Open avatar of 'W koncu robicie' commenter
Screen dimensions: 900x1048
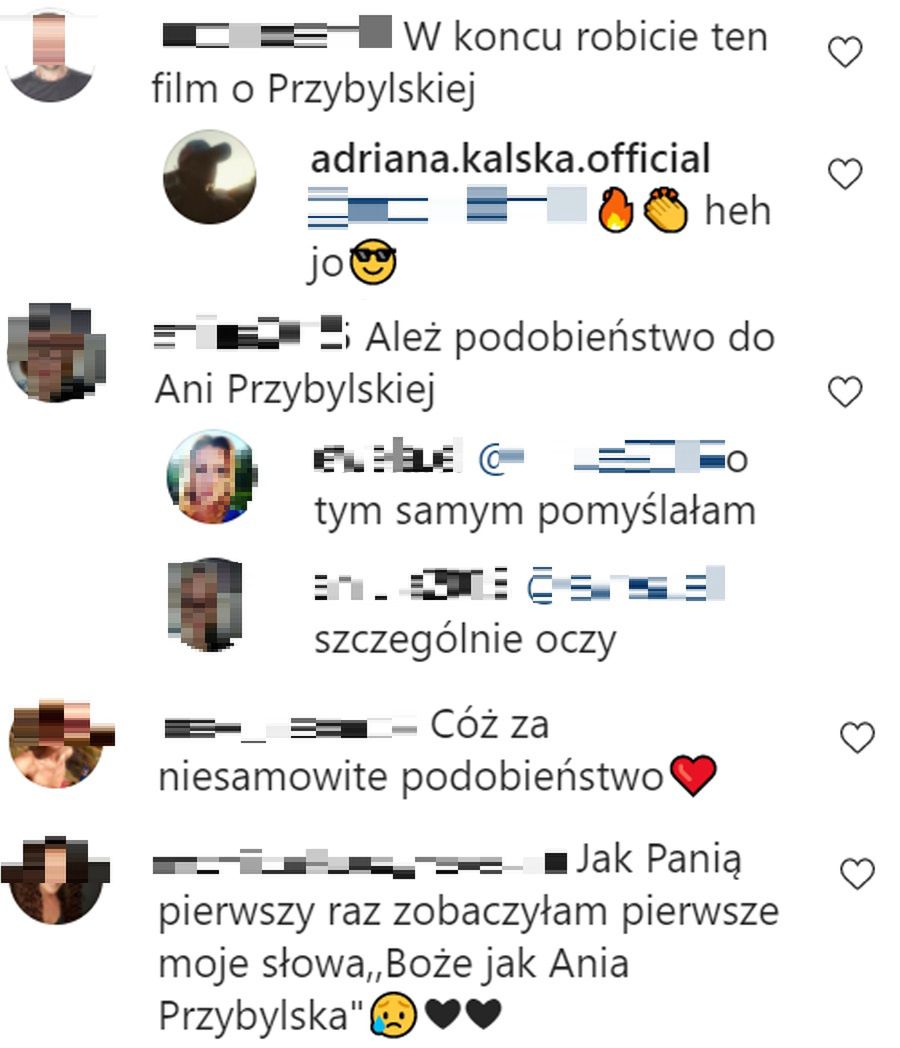pyautogui.click(x=51, y=55)
